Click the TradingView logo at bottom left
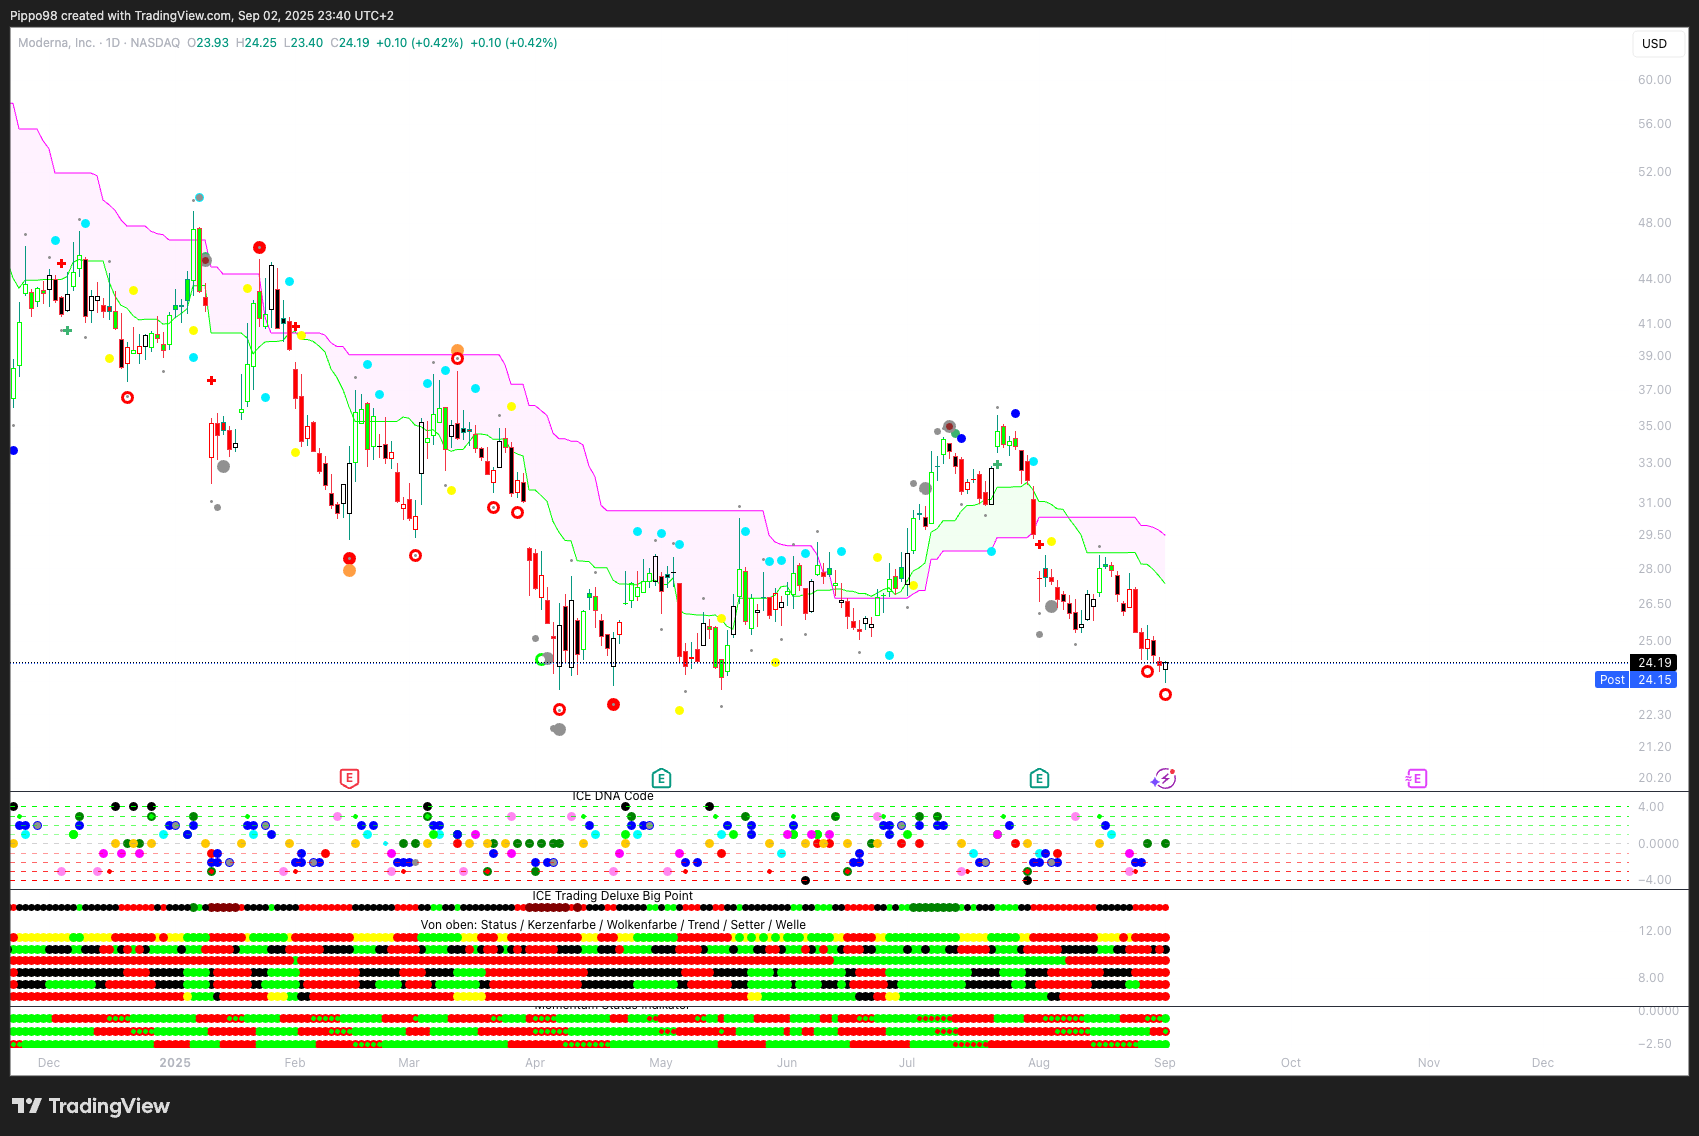Screen dimensions: 1699x1136 [x=91, y=1106]
